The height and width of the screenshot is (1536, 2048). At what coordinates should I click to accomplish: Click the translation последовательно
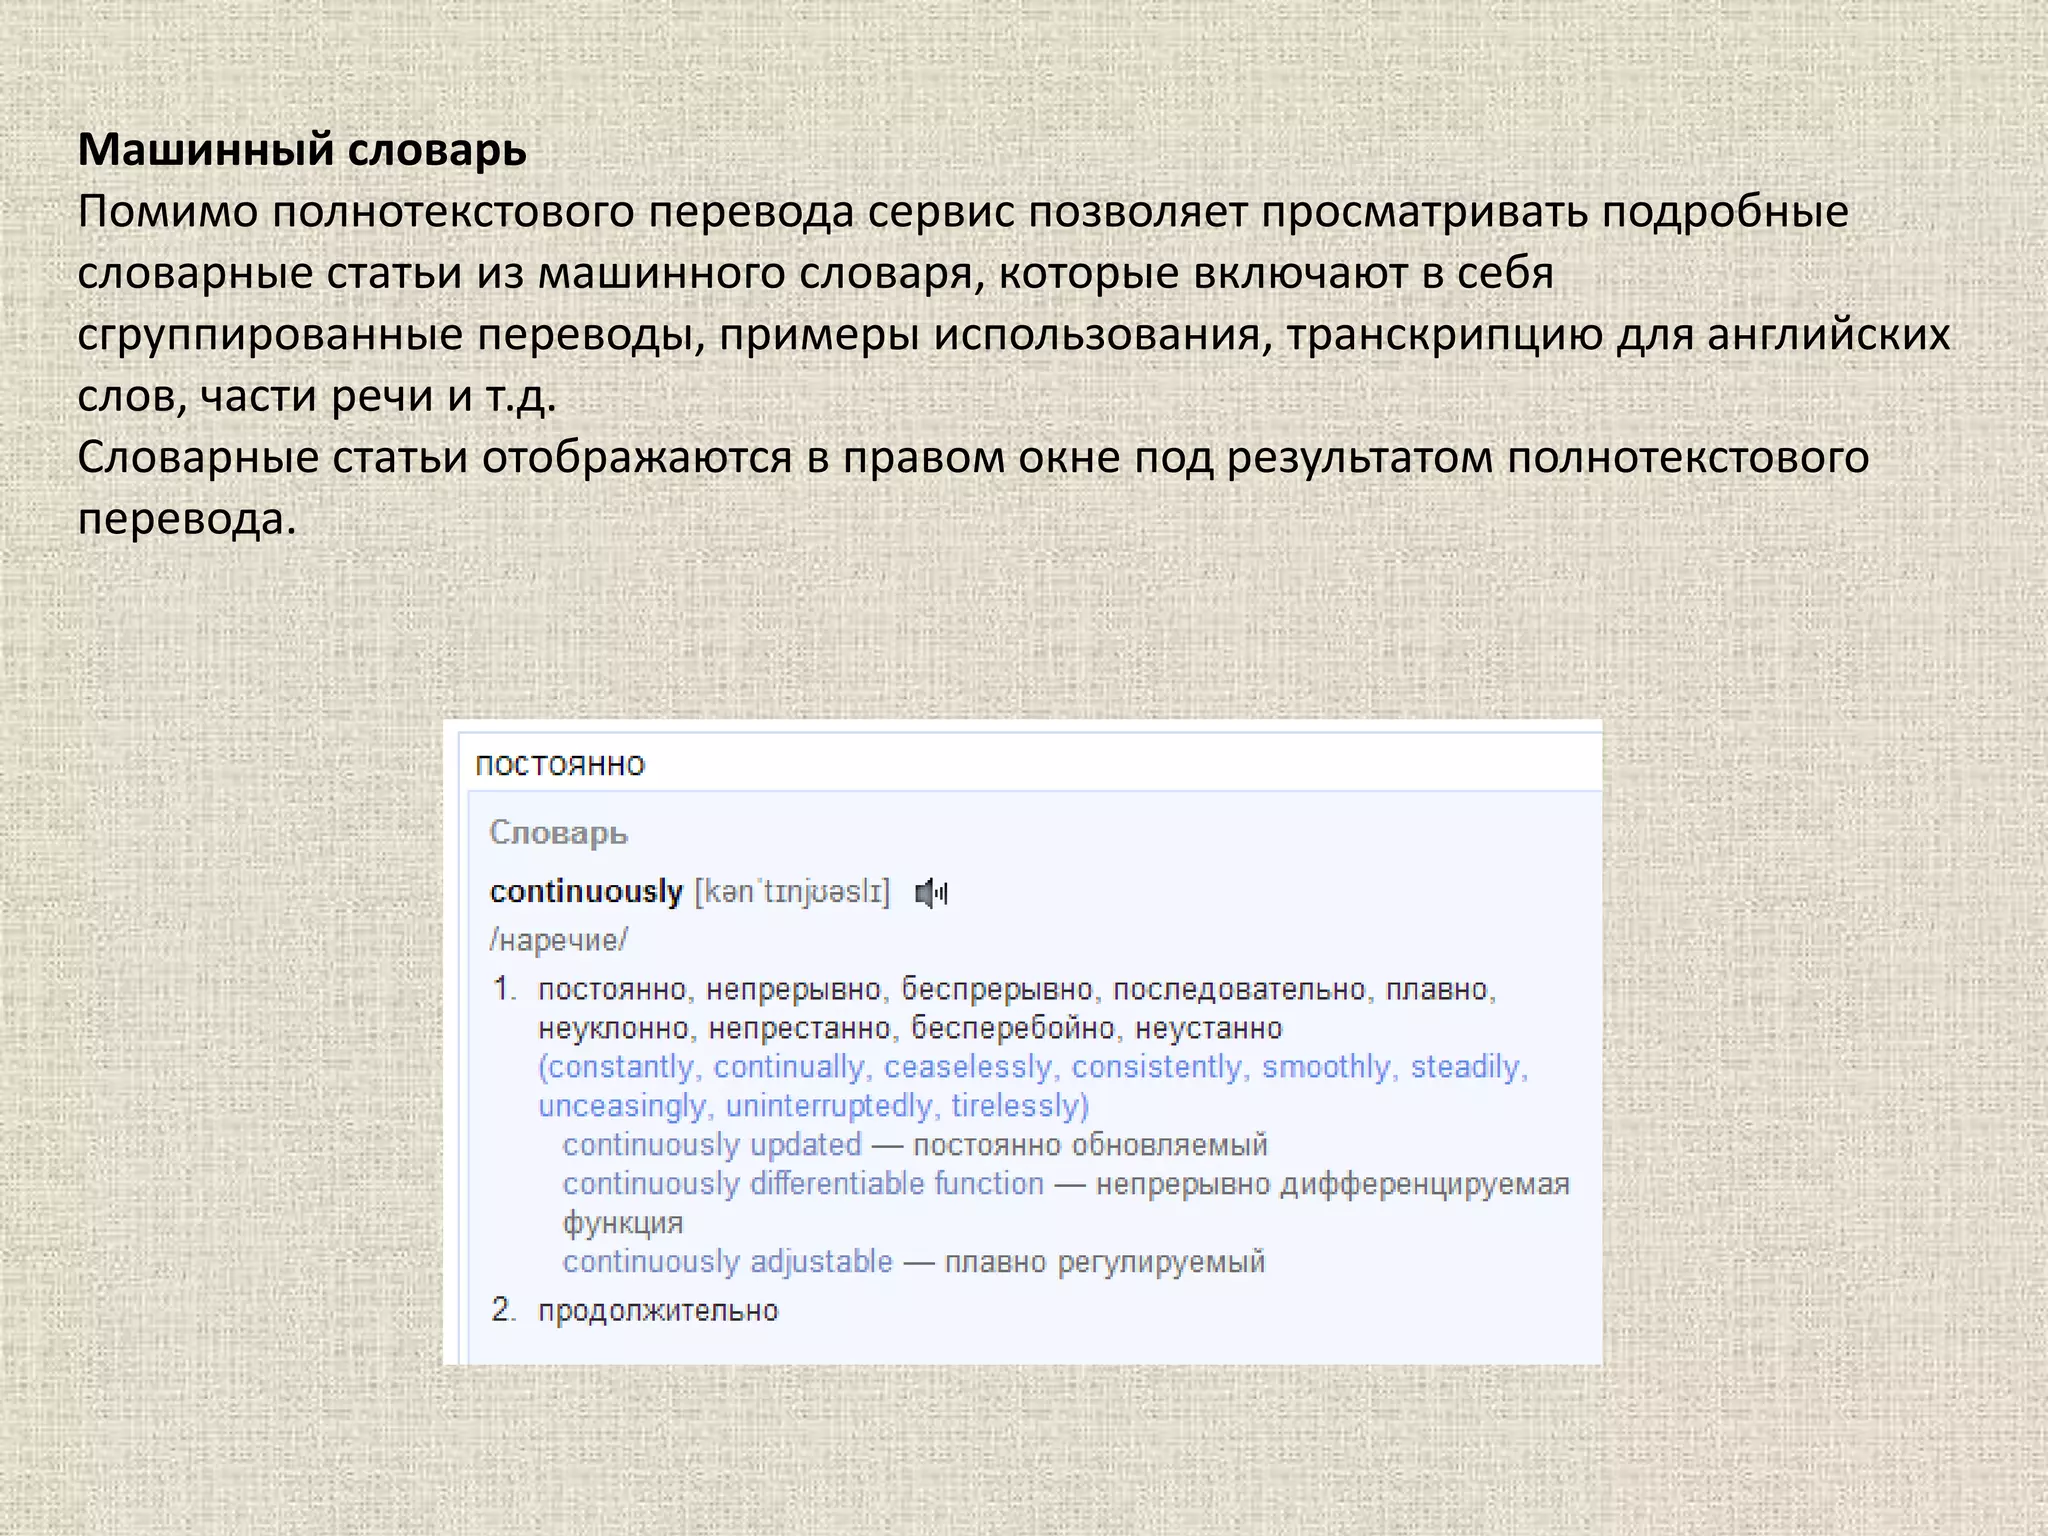pyautogui.click(x=1240, y=989)
